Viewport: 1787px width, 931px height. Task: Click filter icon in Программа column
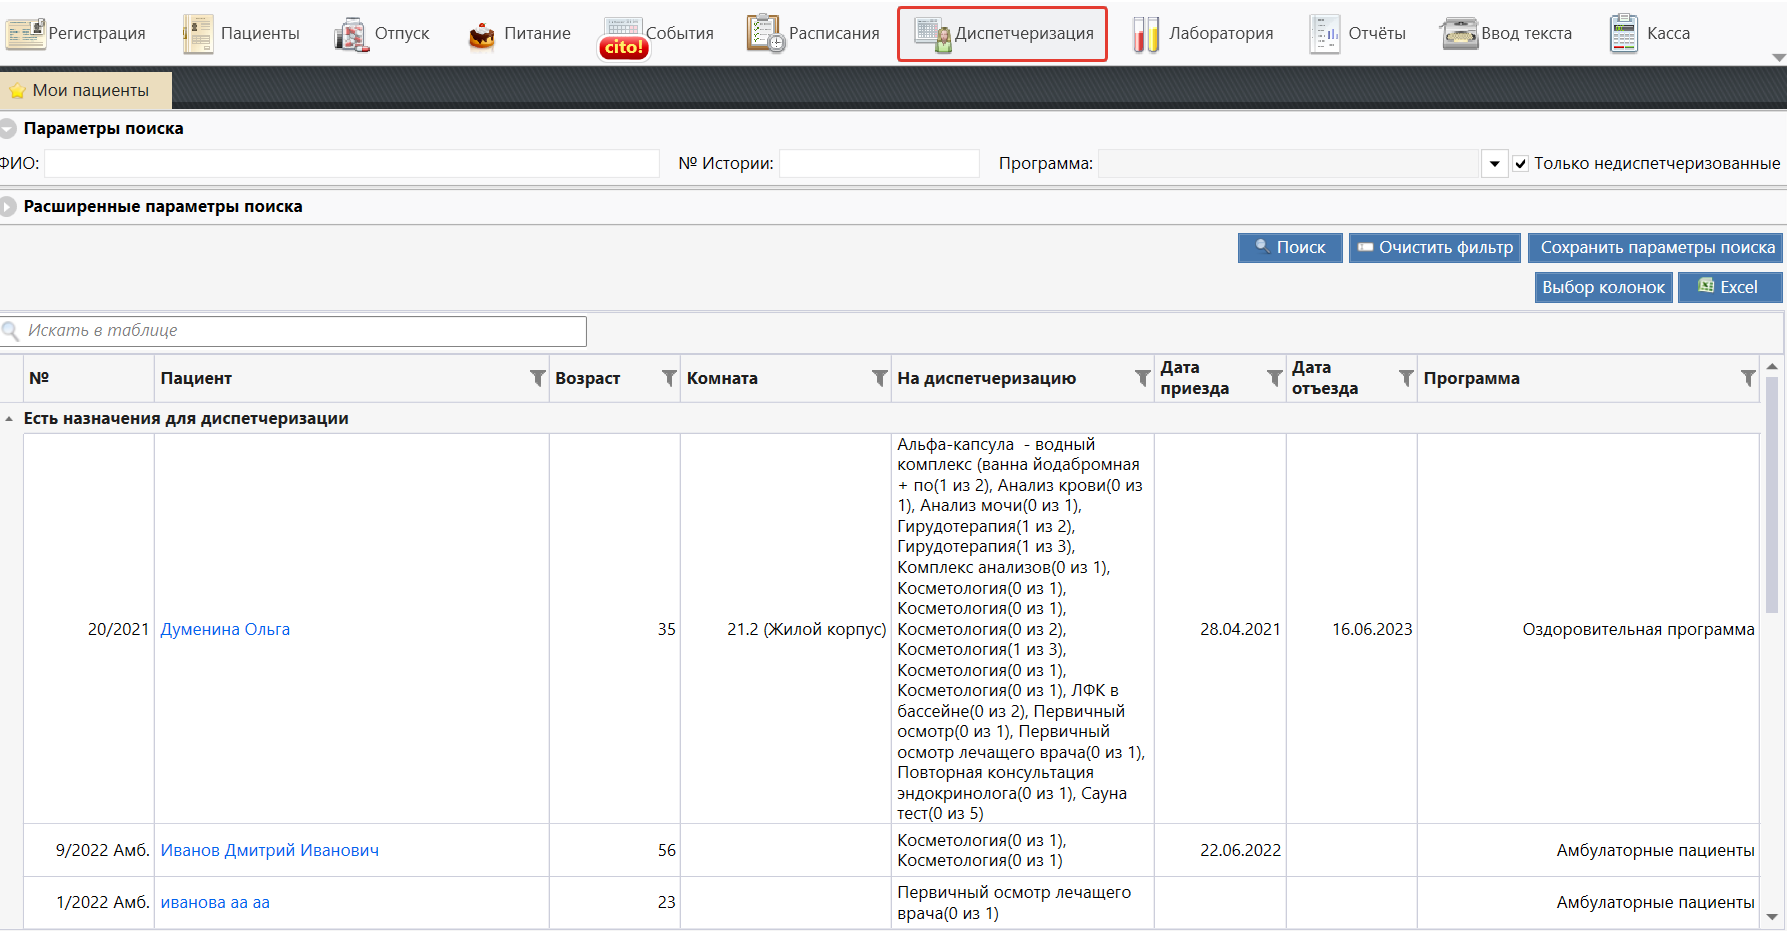(1747, 378)
